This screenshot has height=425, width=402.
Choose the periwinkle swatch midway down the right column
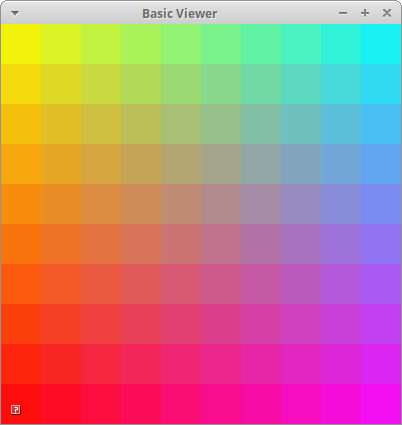pyautogui.click(x=381, y=204)
